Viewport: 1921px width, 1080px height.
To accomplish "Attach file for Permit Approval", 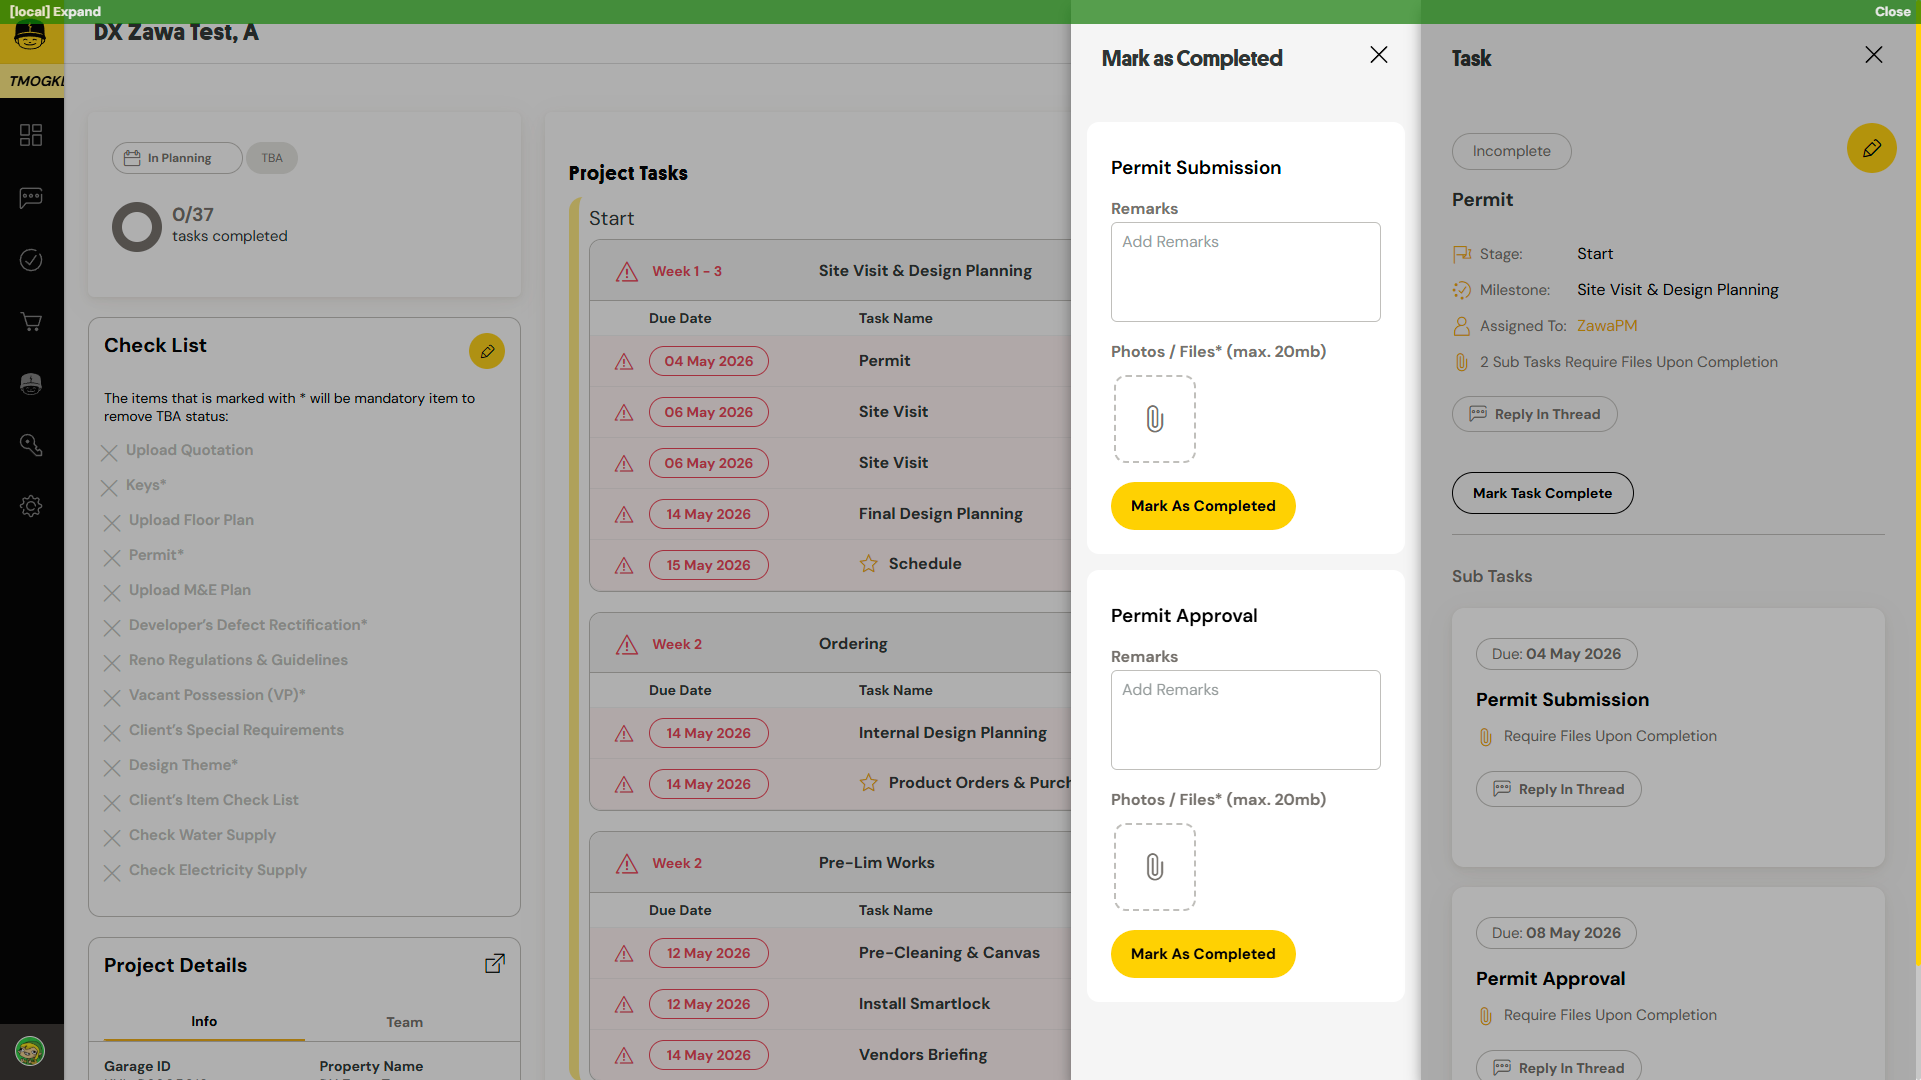I will 1155,867.
